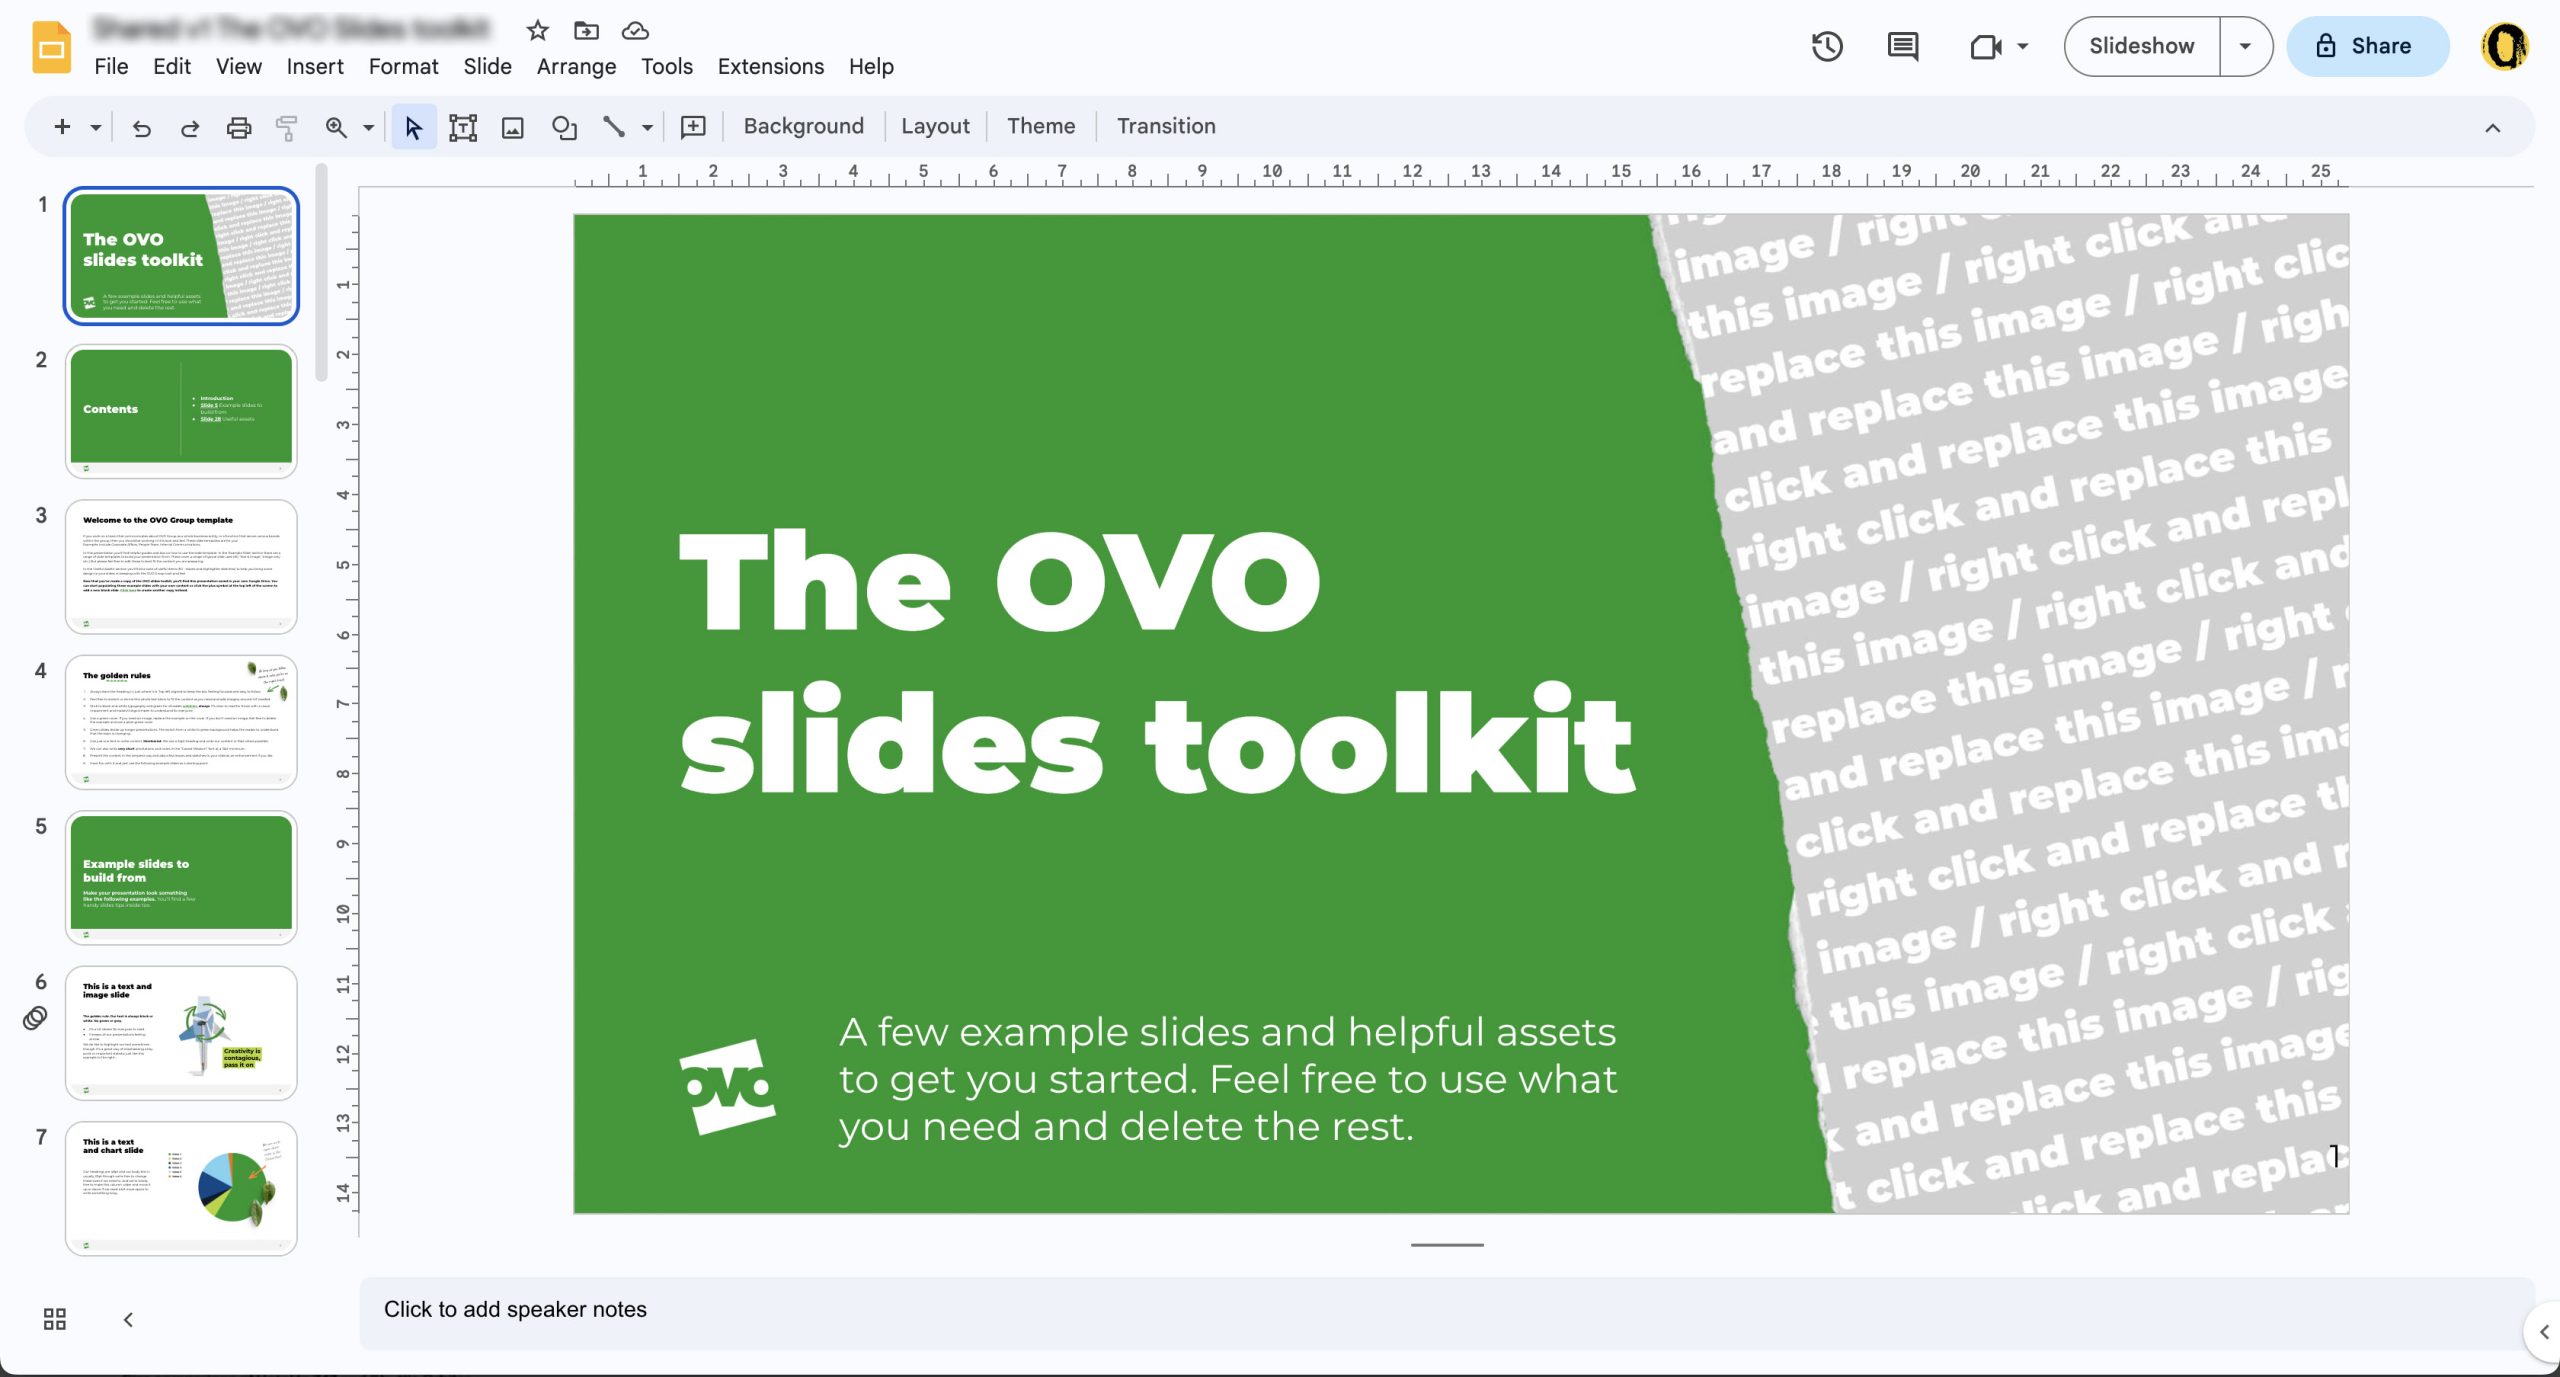This screenshot has width=2560, height=1377.
Task: Select slide 4 golden rules thumbnail
Action: [181, 722]
